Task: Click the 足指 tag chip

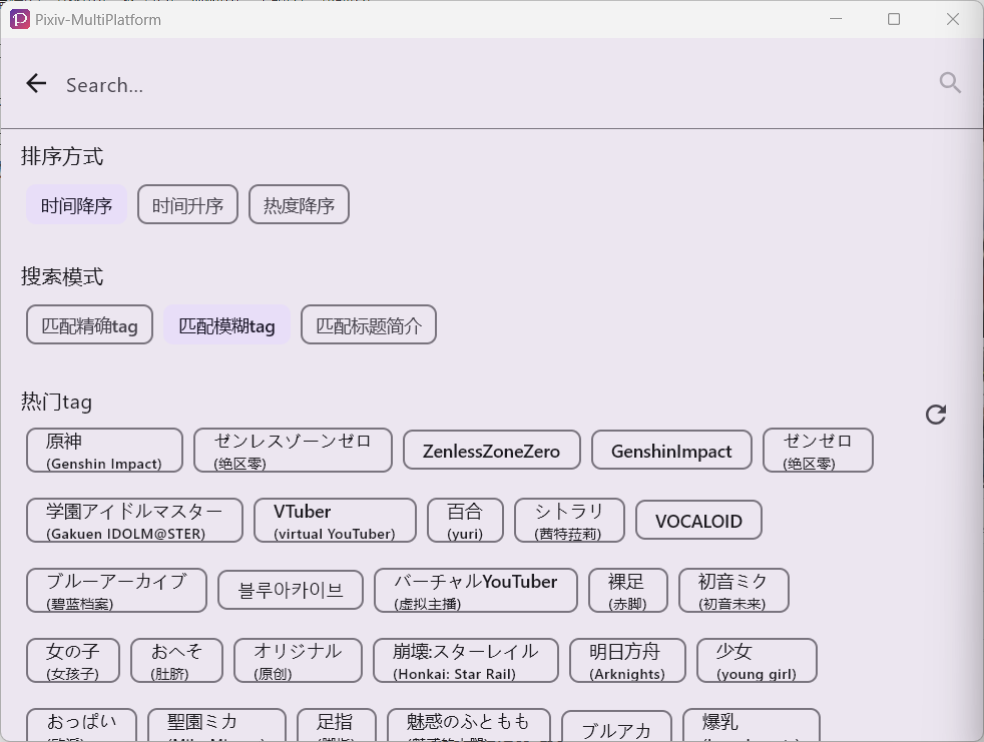Action: [x=336, y=726]
